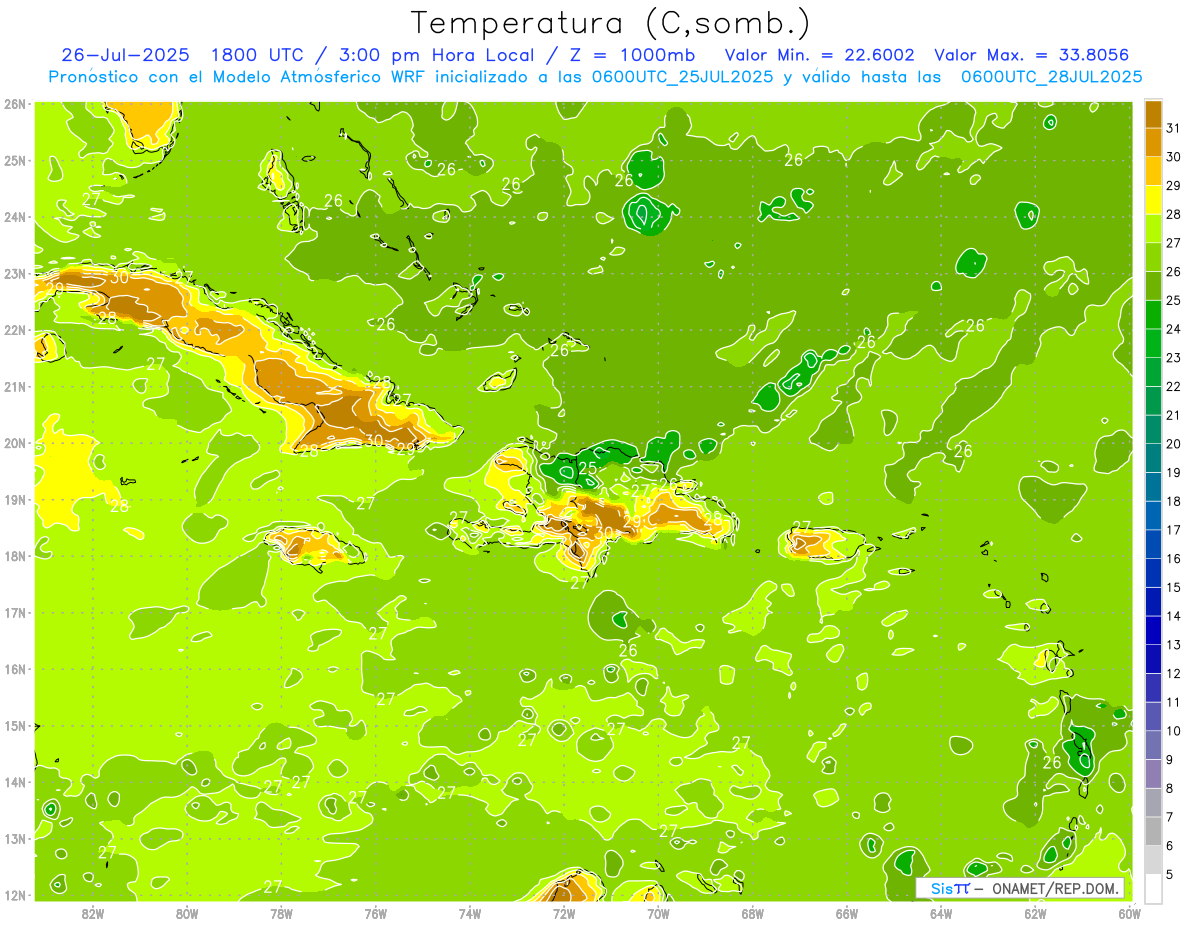
Task: Click the 60W longitude axis label
Action: pyautogui.click(x=1130, y=913)
